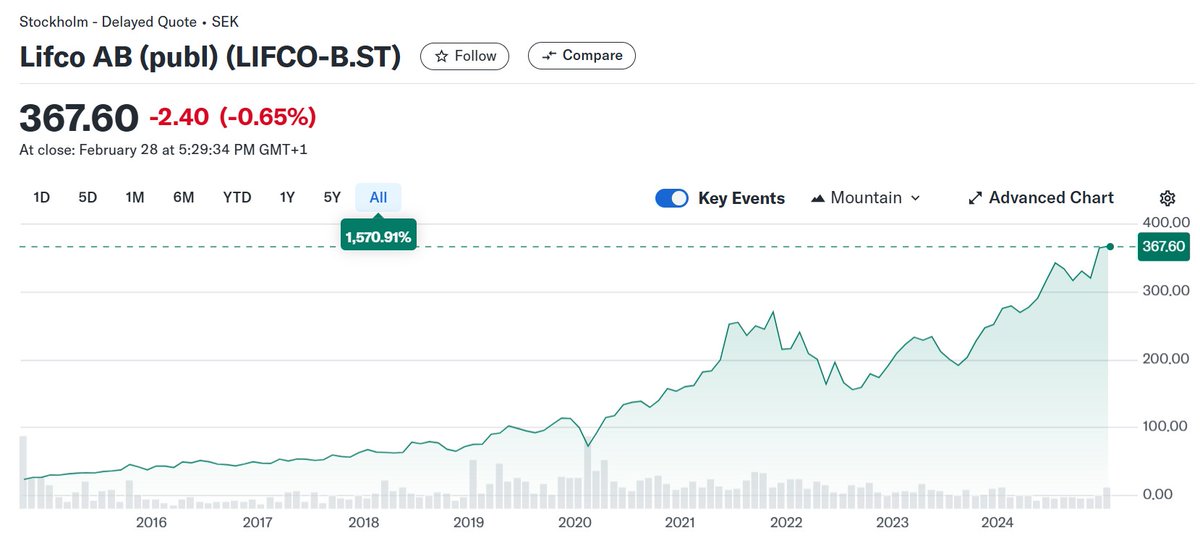
Task: Click the 2019 x-axis label
Action: pyautogui.click(x=469, y=522)
